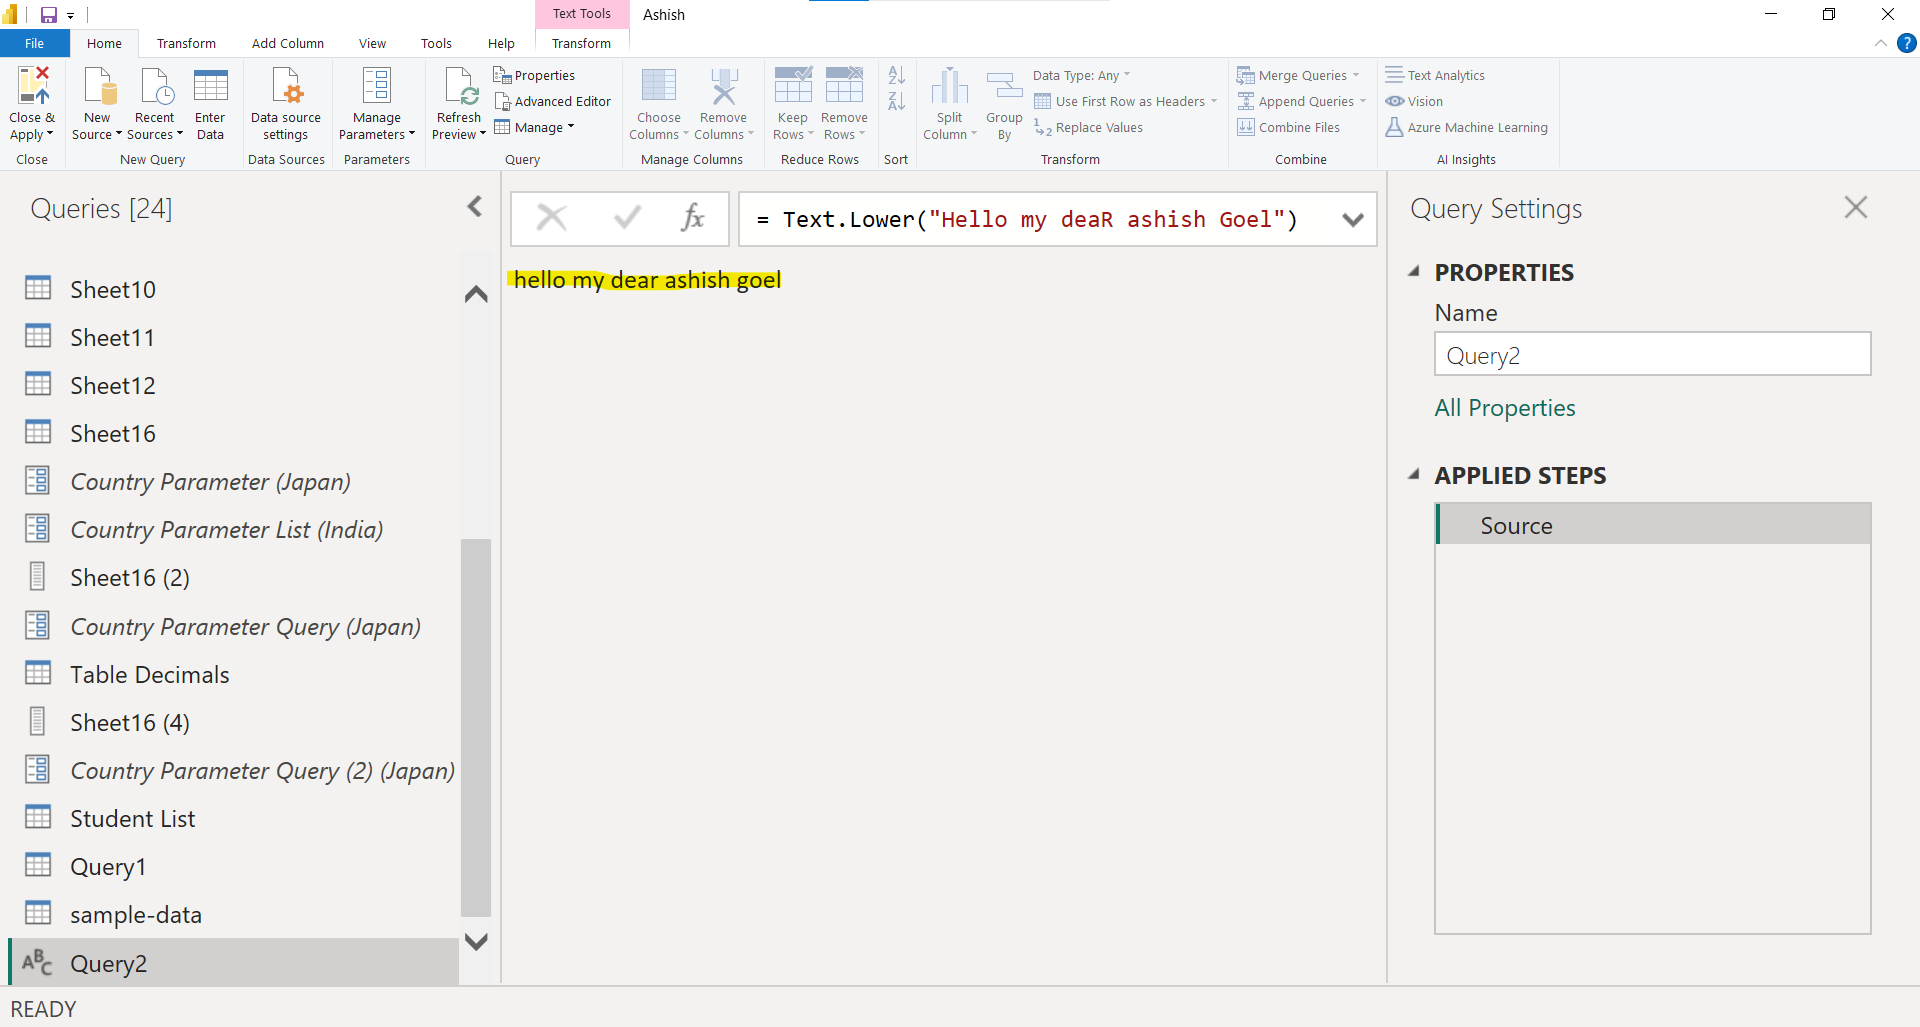Click the All Properties link
This screenshot has width=1920, height=1027.
(x=1504, y=407)
